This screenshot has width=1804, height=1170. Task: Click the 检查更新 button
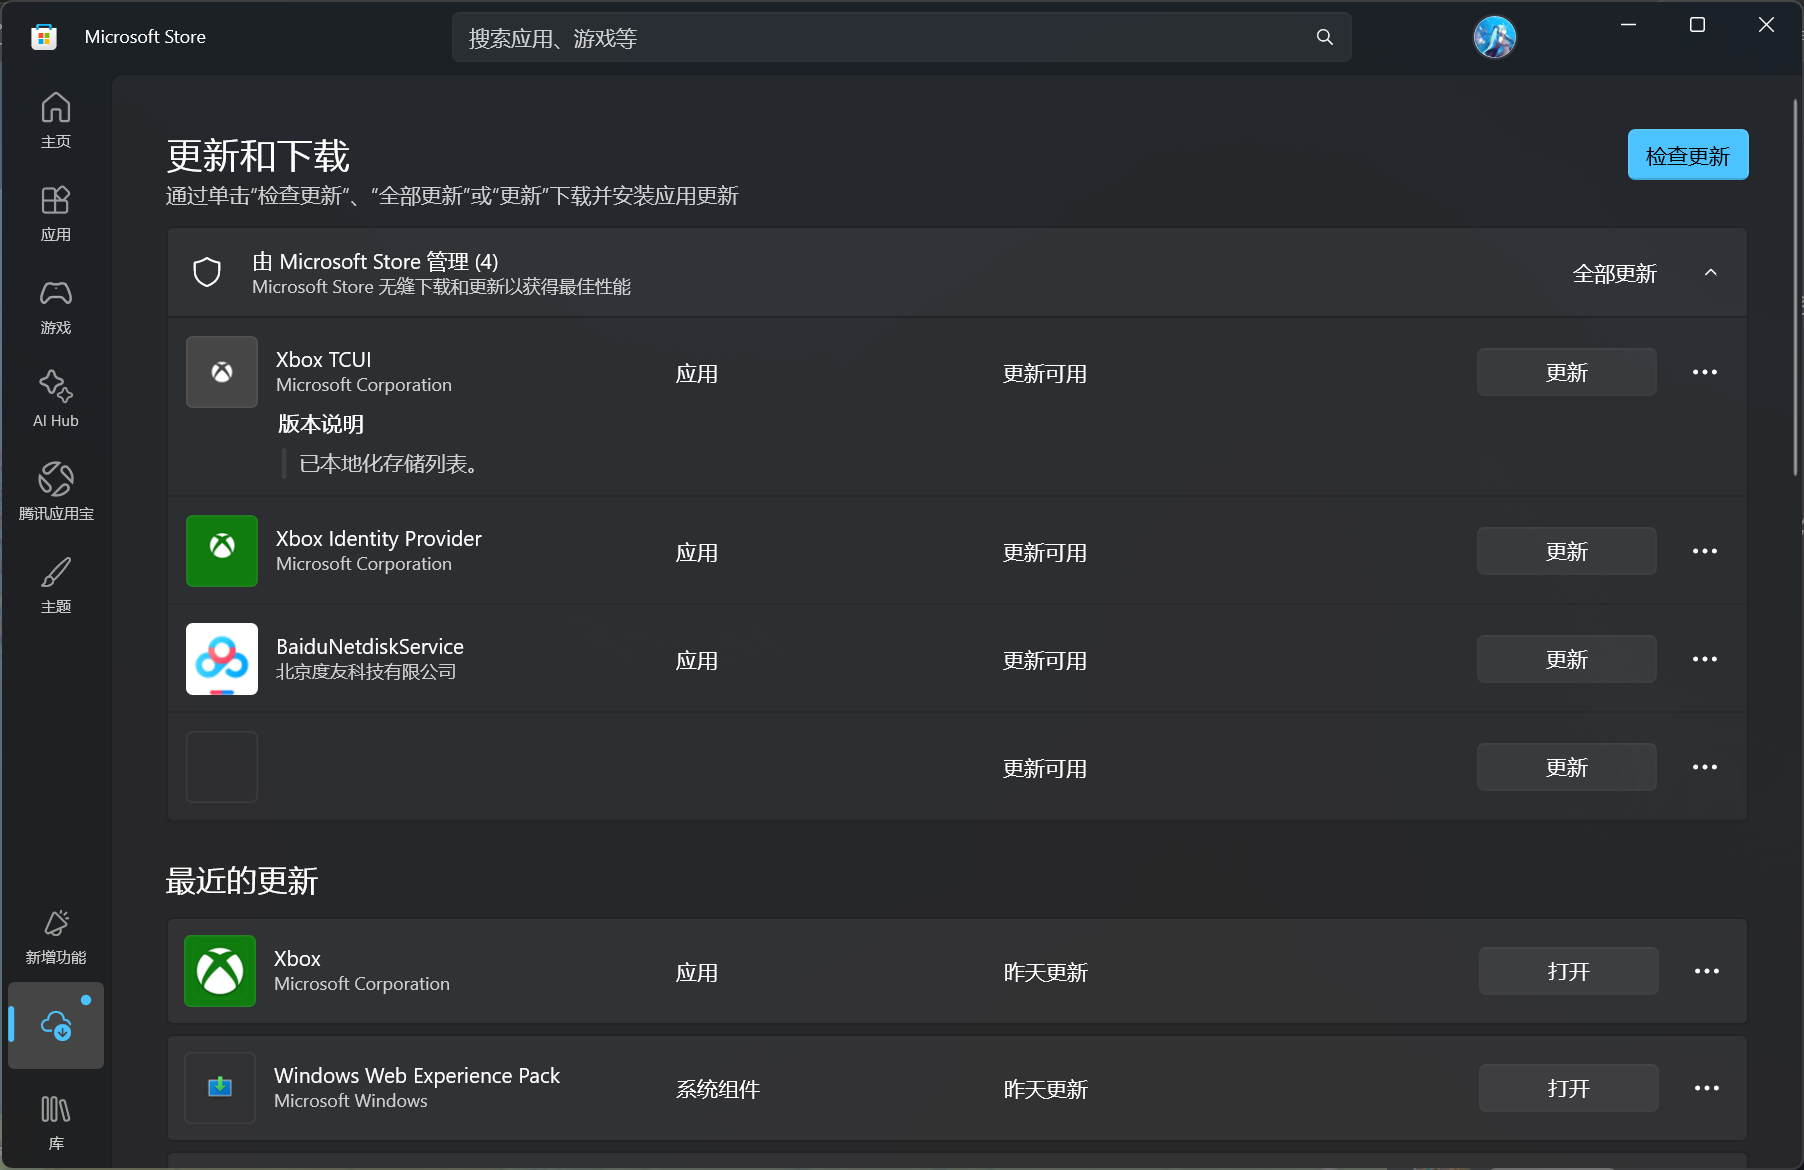click(1688, 155)
